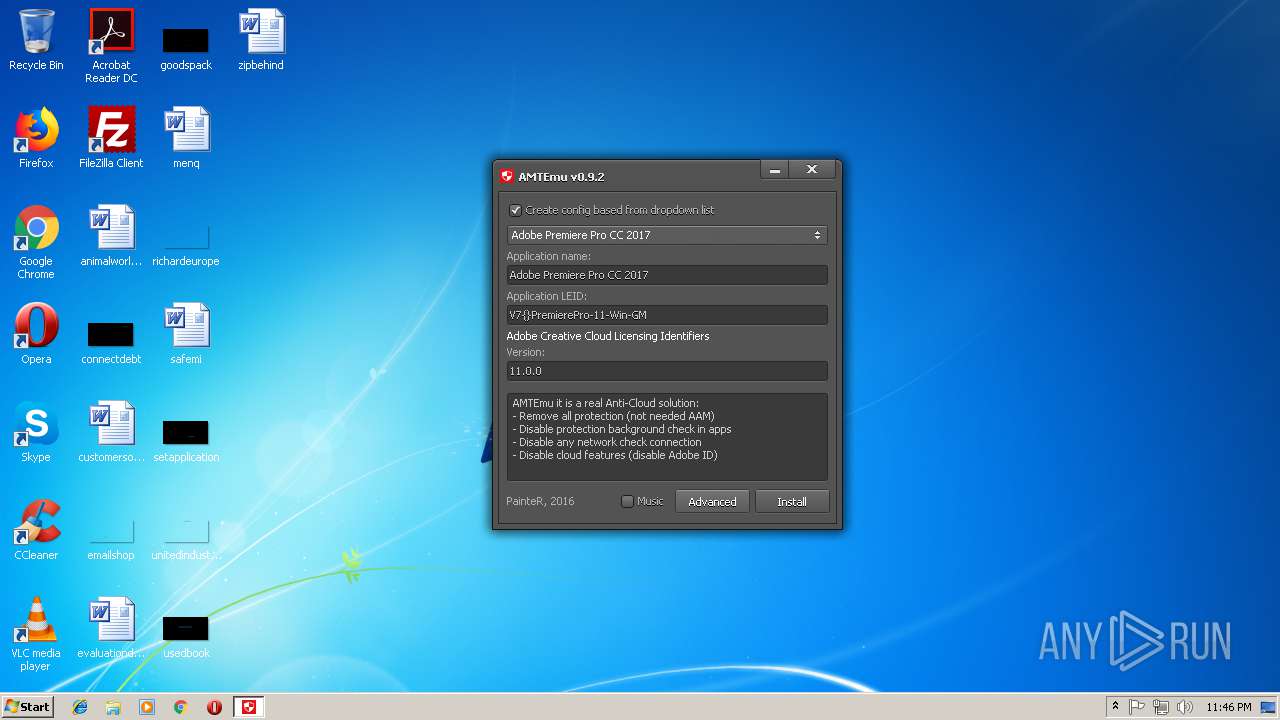Launch Google Chrome desktop shortcut
This screenshot has width=1280, height=720.
tap(36, 242)
